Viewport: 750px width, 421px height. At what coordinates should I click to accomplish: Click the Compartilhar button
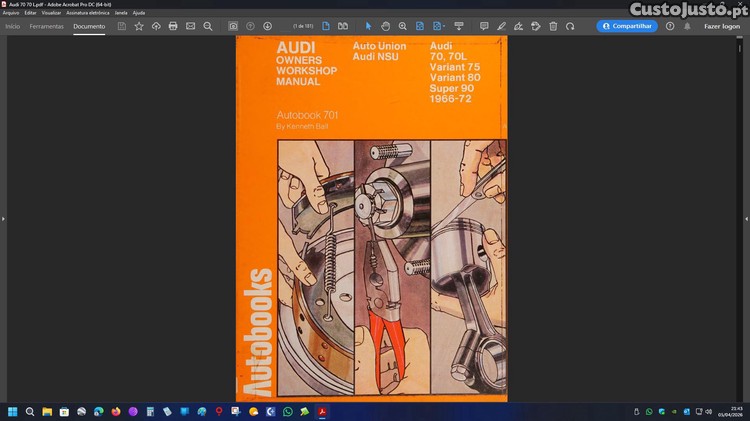pyautogui.click(x=627, y=26)
